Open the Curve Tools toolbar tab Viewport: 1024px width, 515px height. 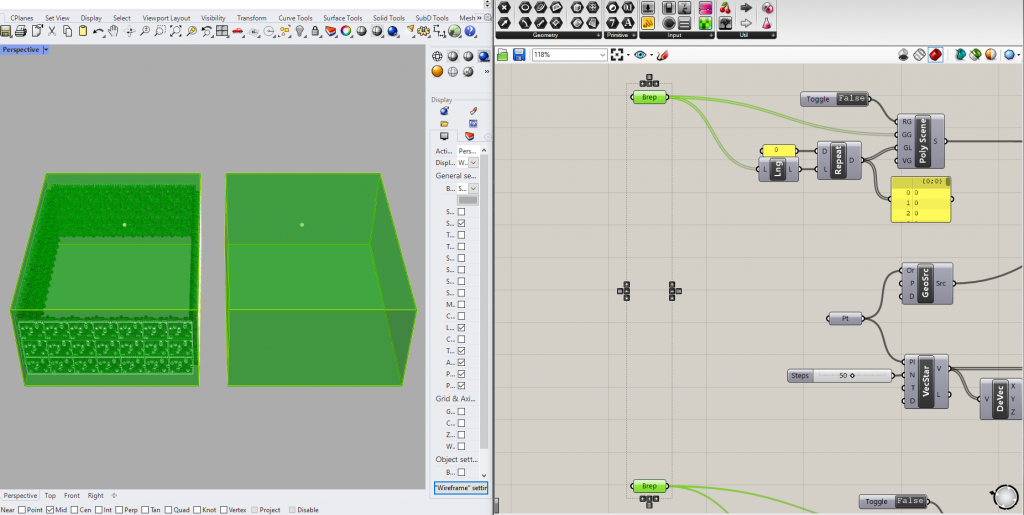pos(295,18)
